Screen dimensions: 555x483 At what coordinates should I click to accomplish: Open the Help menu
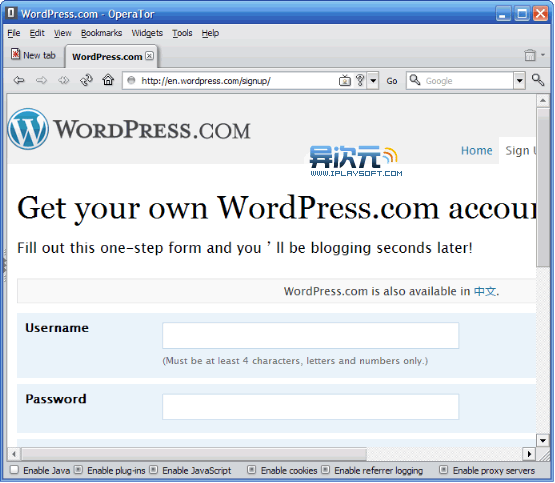tap(210, 33)
